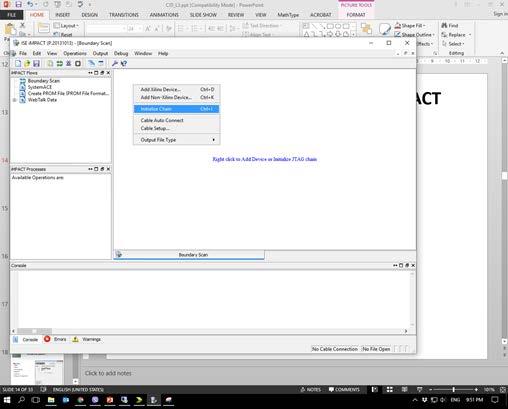Screen dimensions: 508x409
Task: Close the Console panel
Action: click(413, 265)
